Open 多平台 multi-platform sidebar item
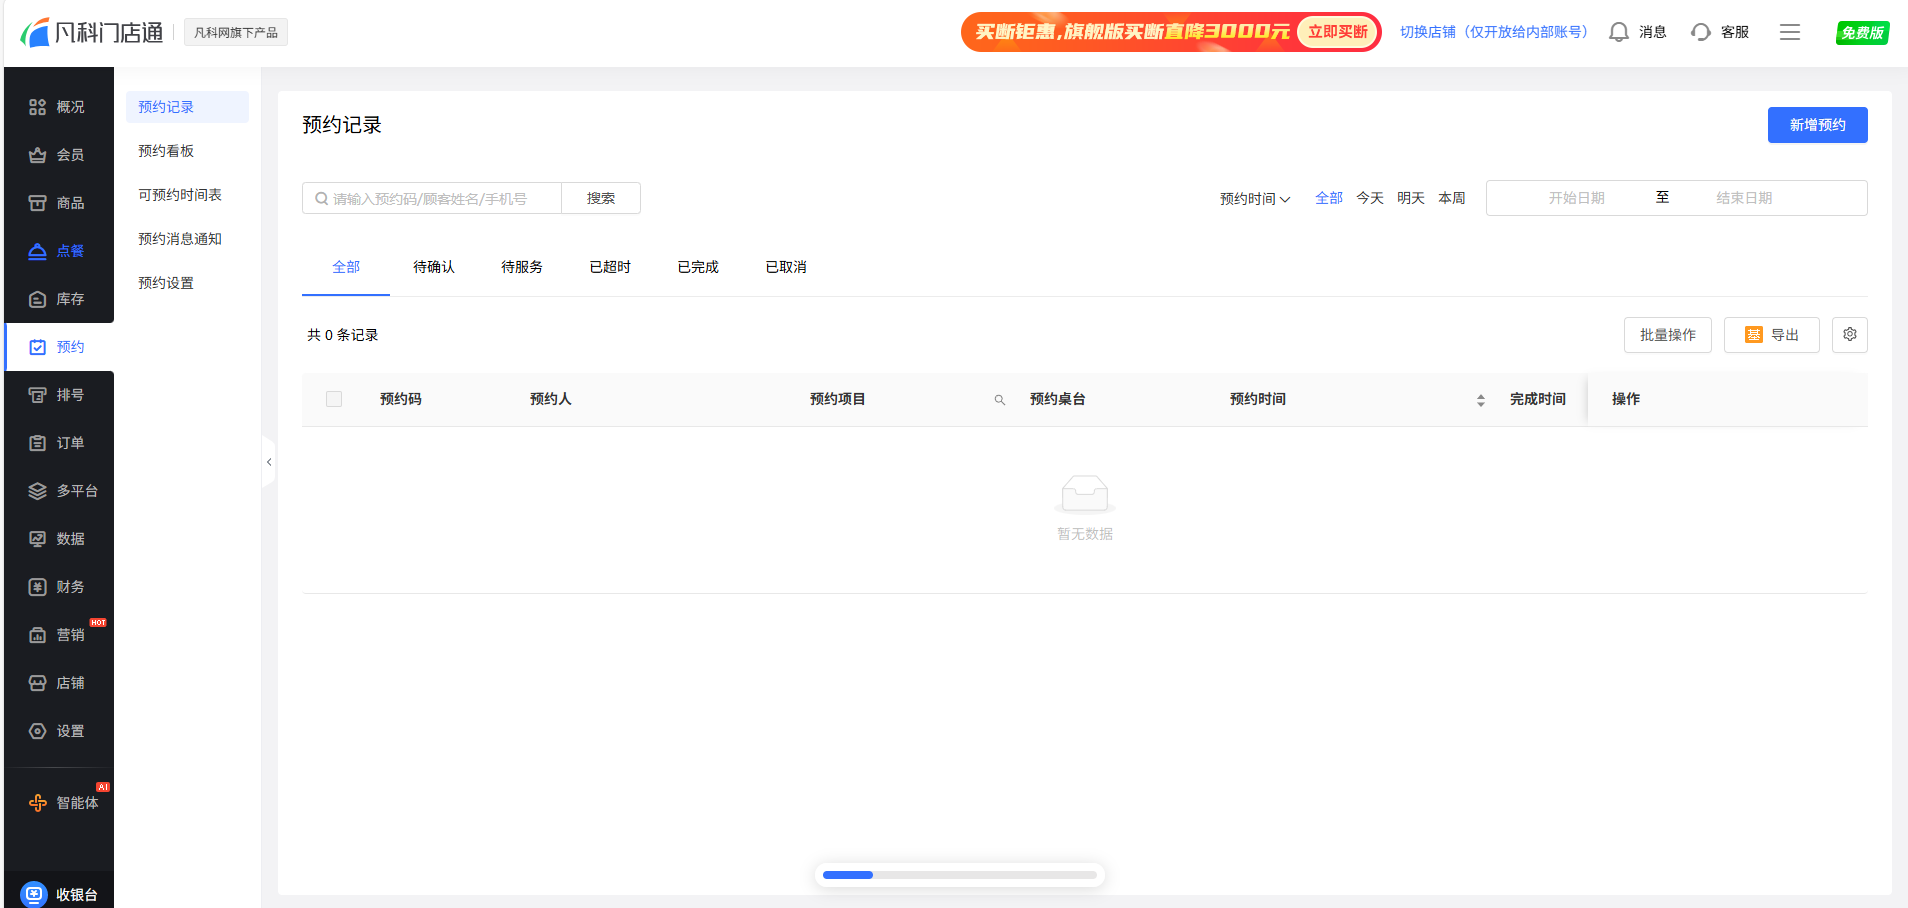Image resolution: width=1908 pixels, height=908 pixels. coord(64,491)
